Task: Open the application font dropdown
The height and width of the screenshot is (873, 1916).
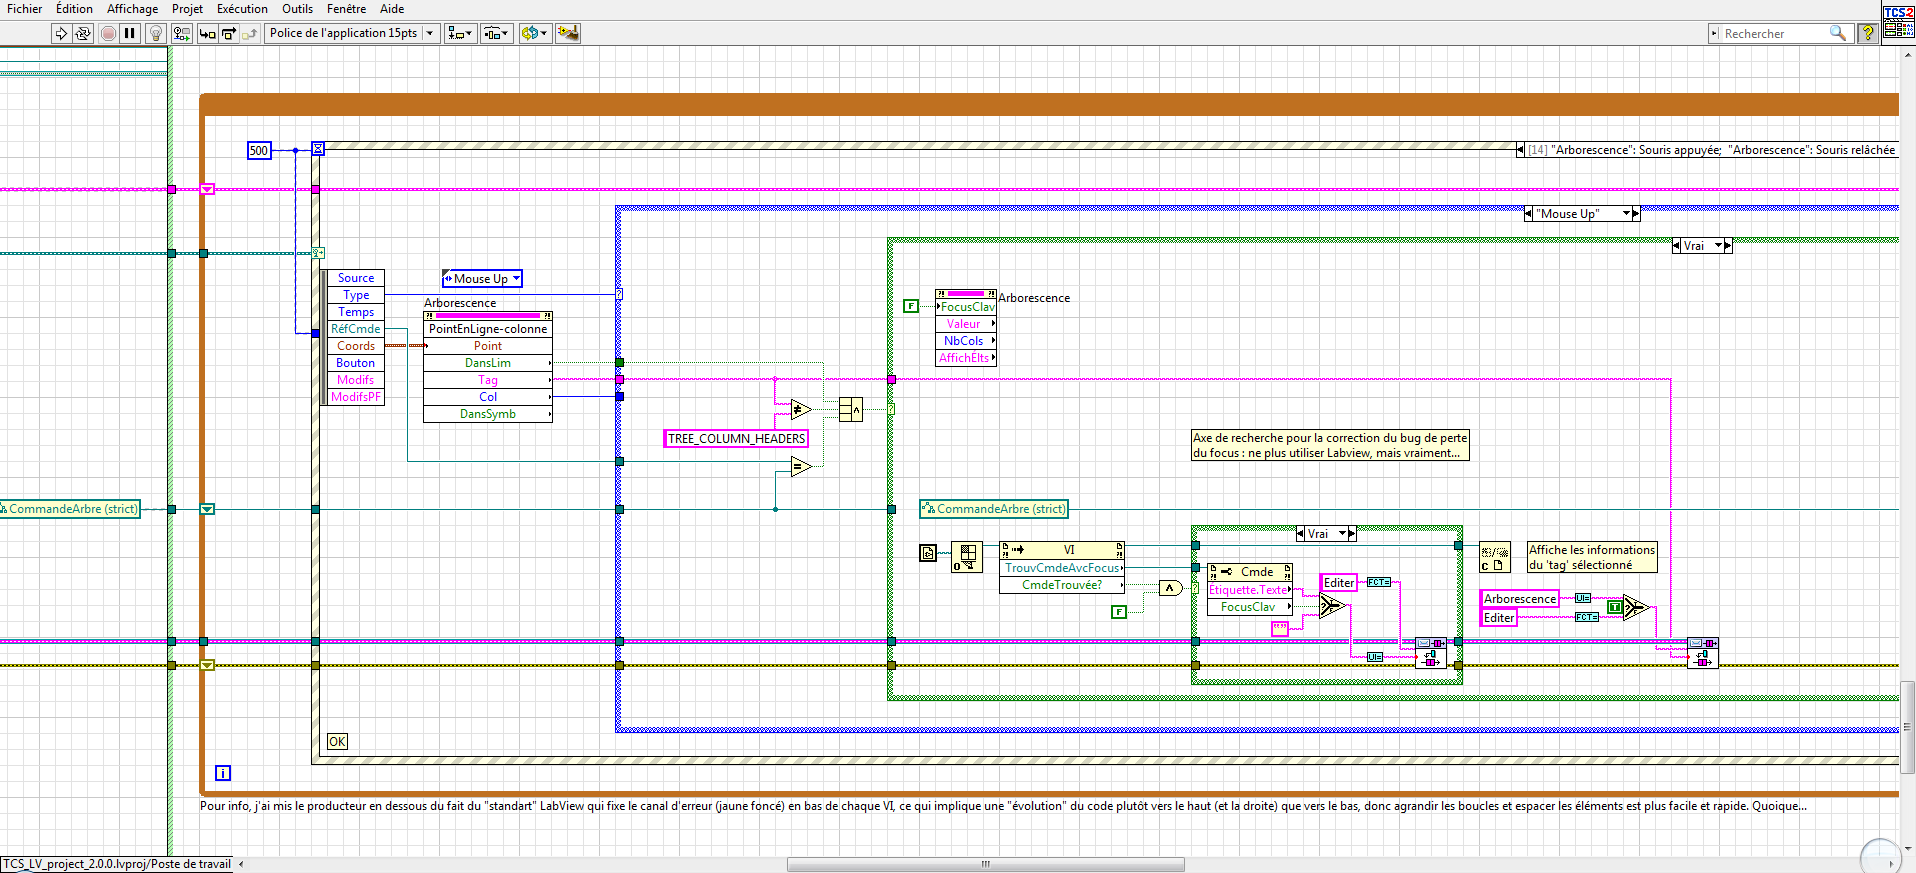Action: (353, 33)
